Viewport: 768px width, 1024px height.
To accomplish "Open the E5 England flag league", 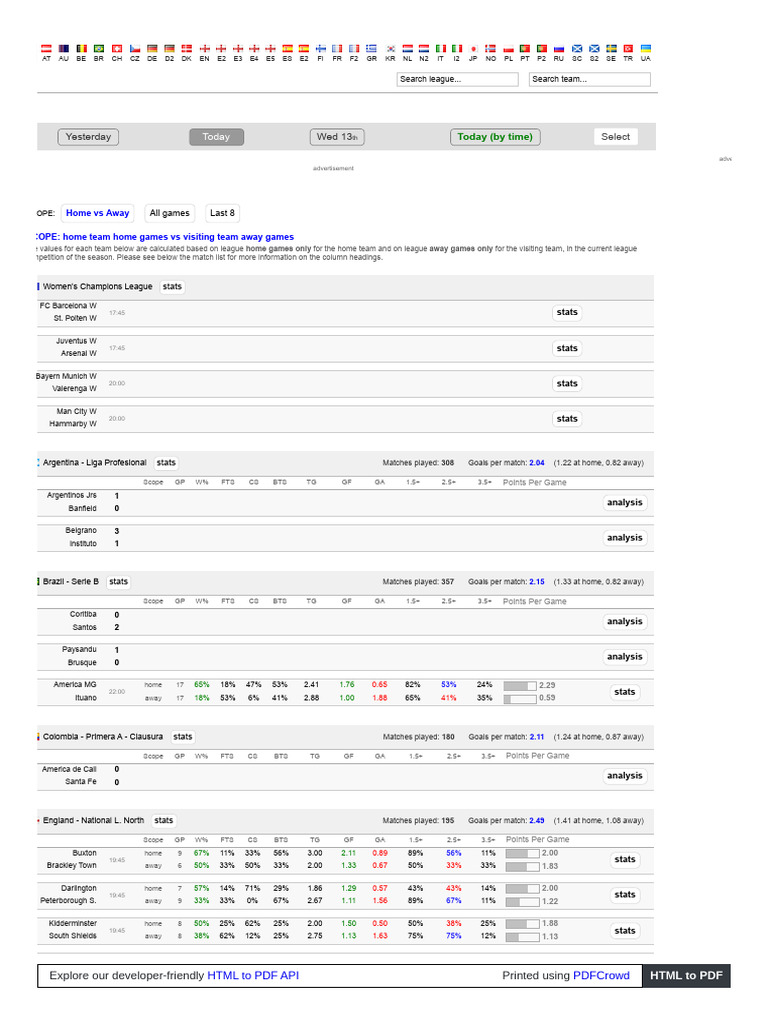I will pyautogui.click(x=270, y=49).
